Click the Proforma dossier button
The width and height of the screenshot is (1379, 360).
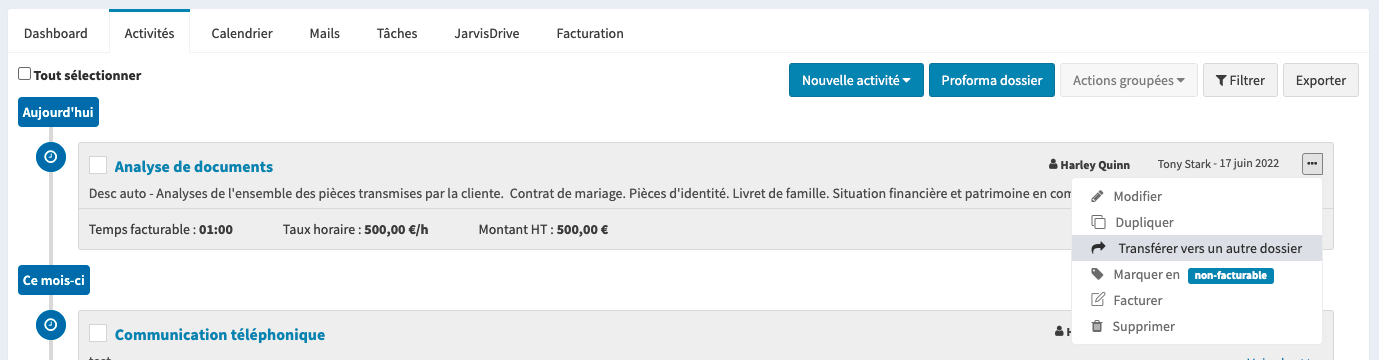(992, 80)
